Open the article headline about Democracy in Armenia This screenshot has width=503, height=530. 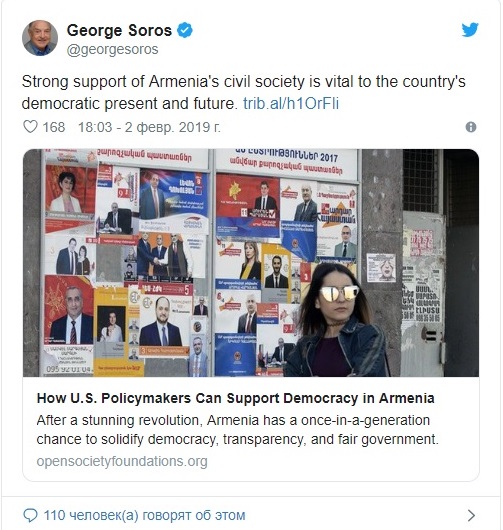click(235, 398)
